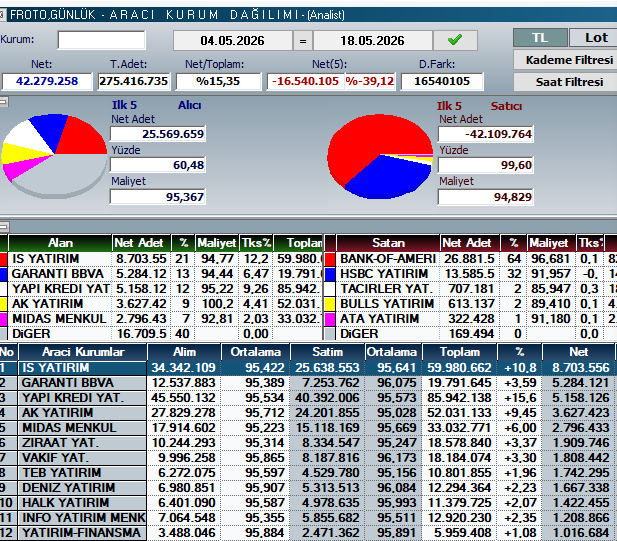Sort by Toplam header in lower table
The image size is (617, 541).
460,352
